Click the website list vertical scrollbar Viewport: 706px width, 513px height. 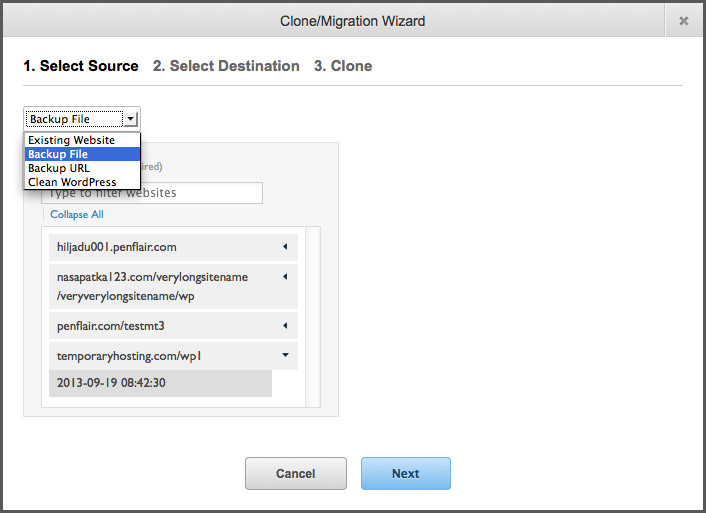[x=312, y=316]
